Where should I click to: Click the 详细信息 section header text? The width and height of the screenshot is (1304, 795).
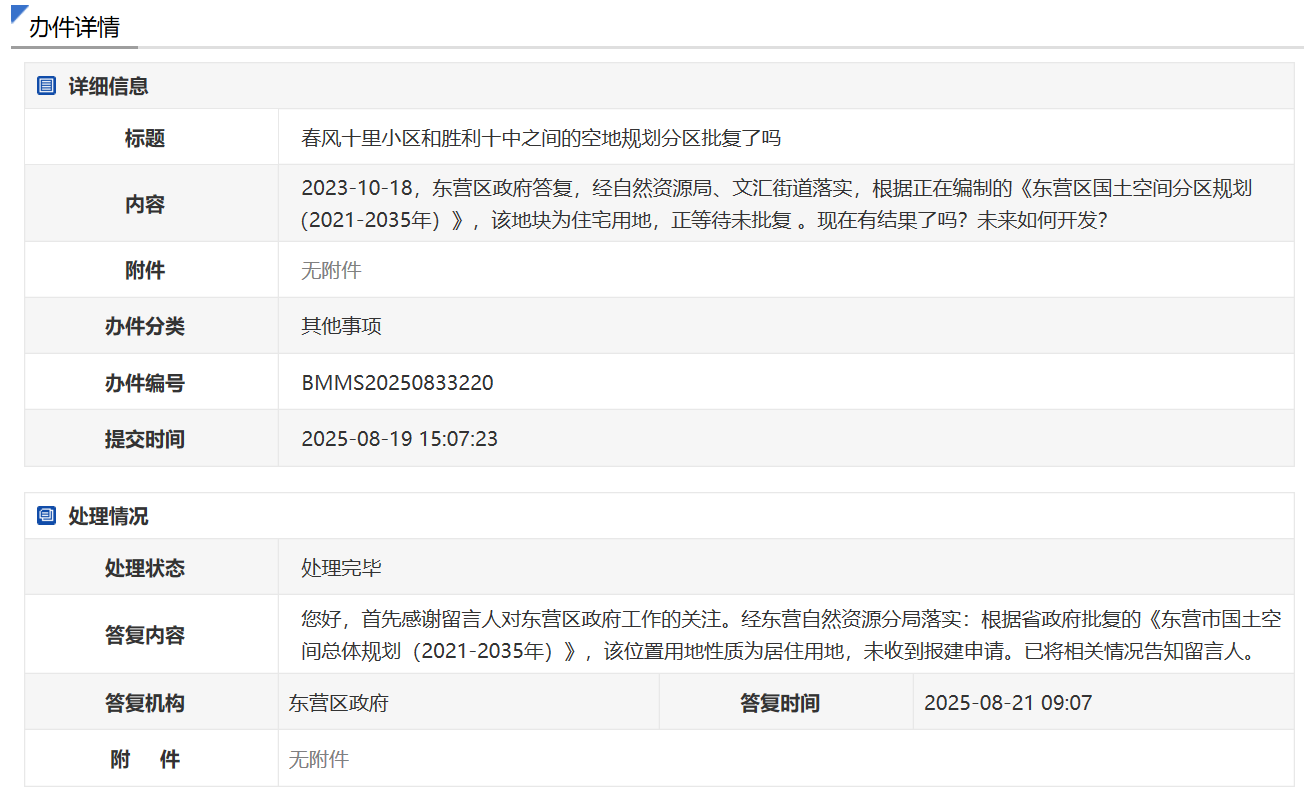tap(108, 86)
